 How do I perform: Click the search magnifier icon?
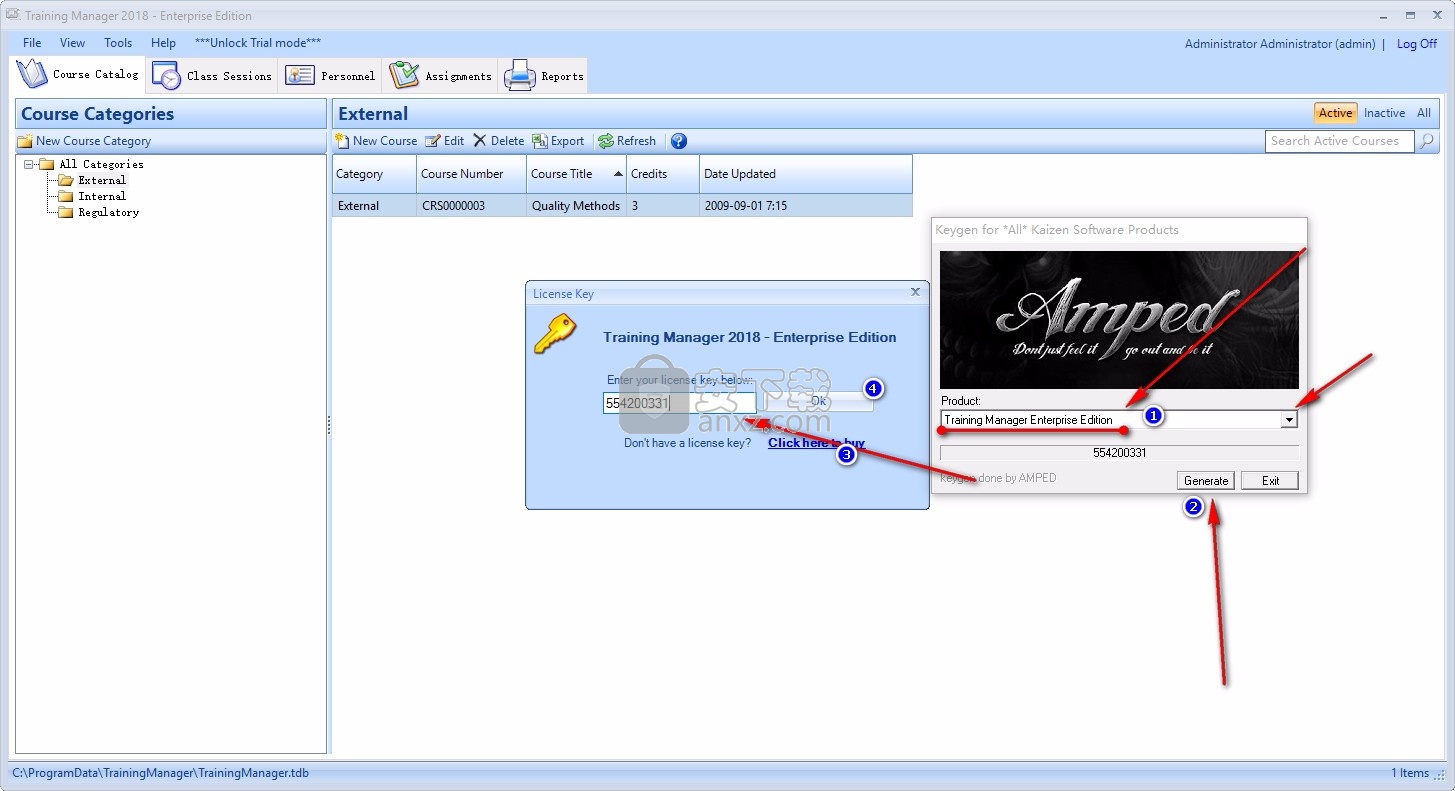click(x=1427, y=141)
